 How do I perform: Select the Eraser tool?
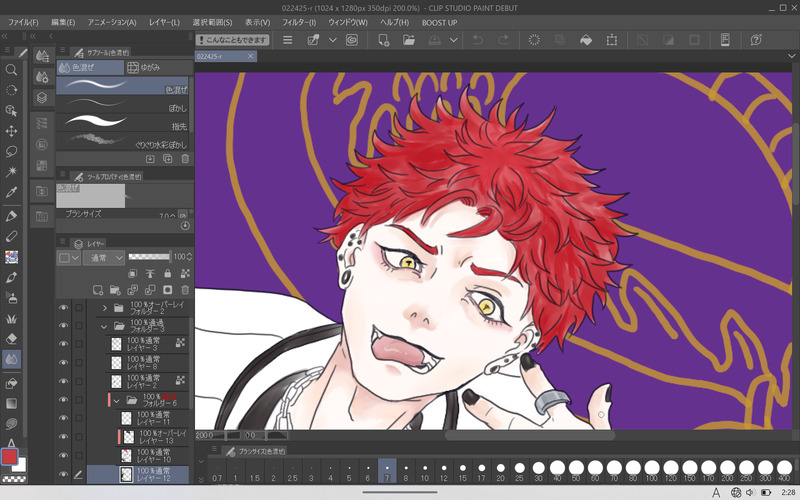coord(11,338)
